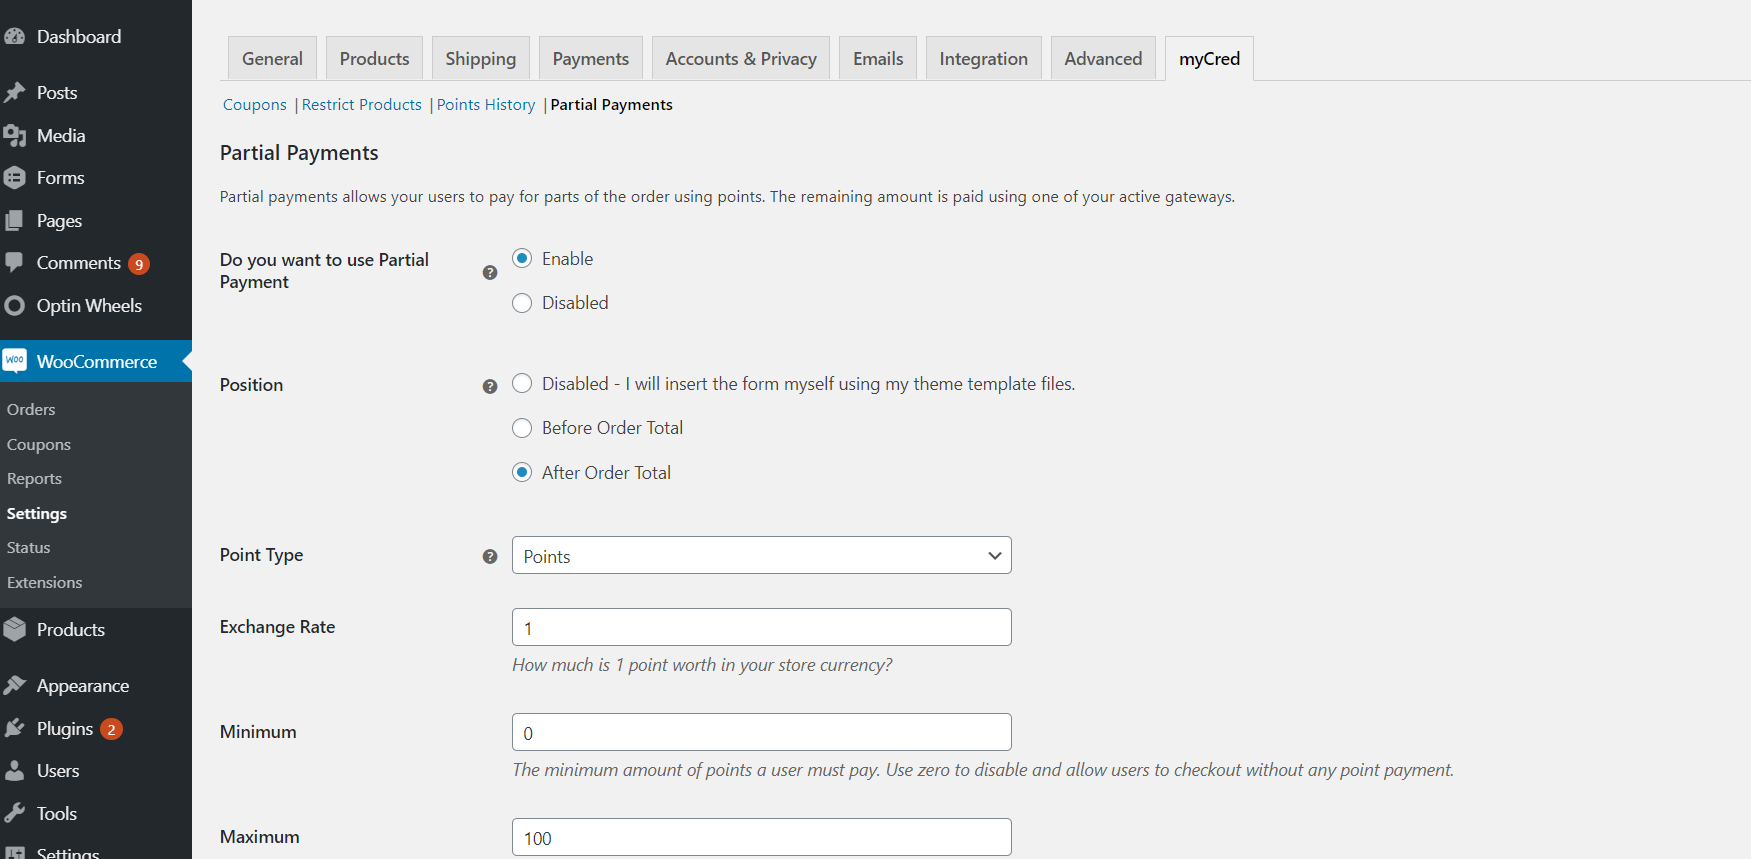This screenshot has width=1751, height=859.
Task: Open the Integration tab
Action: (984, 58)
